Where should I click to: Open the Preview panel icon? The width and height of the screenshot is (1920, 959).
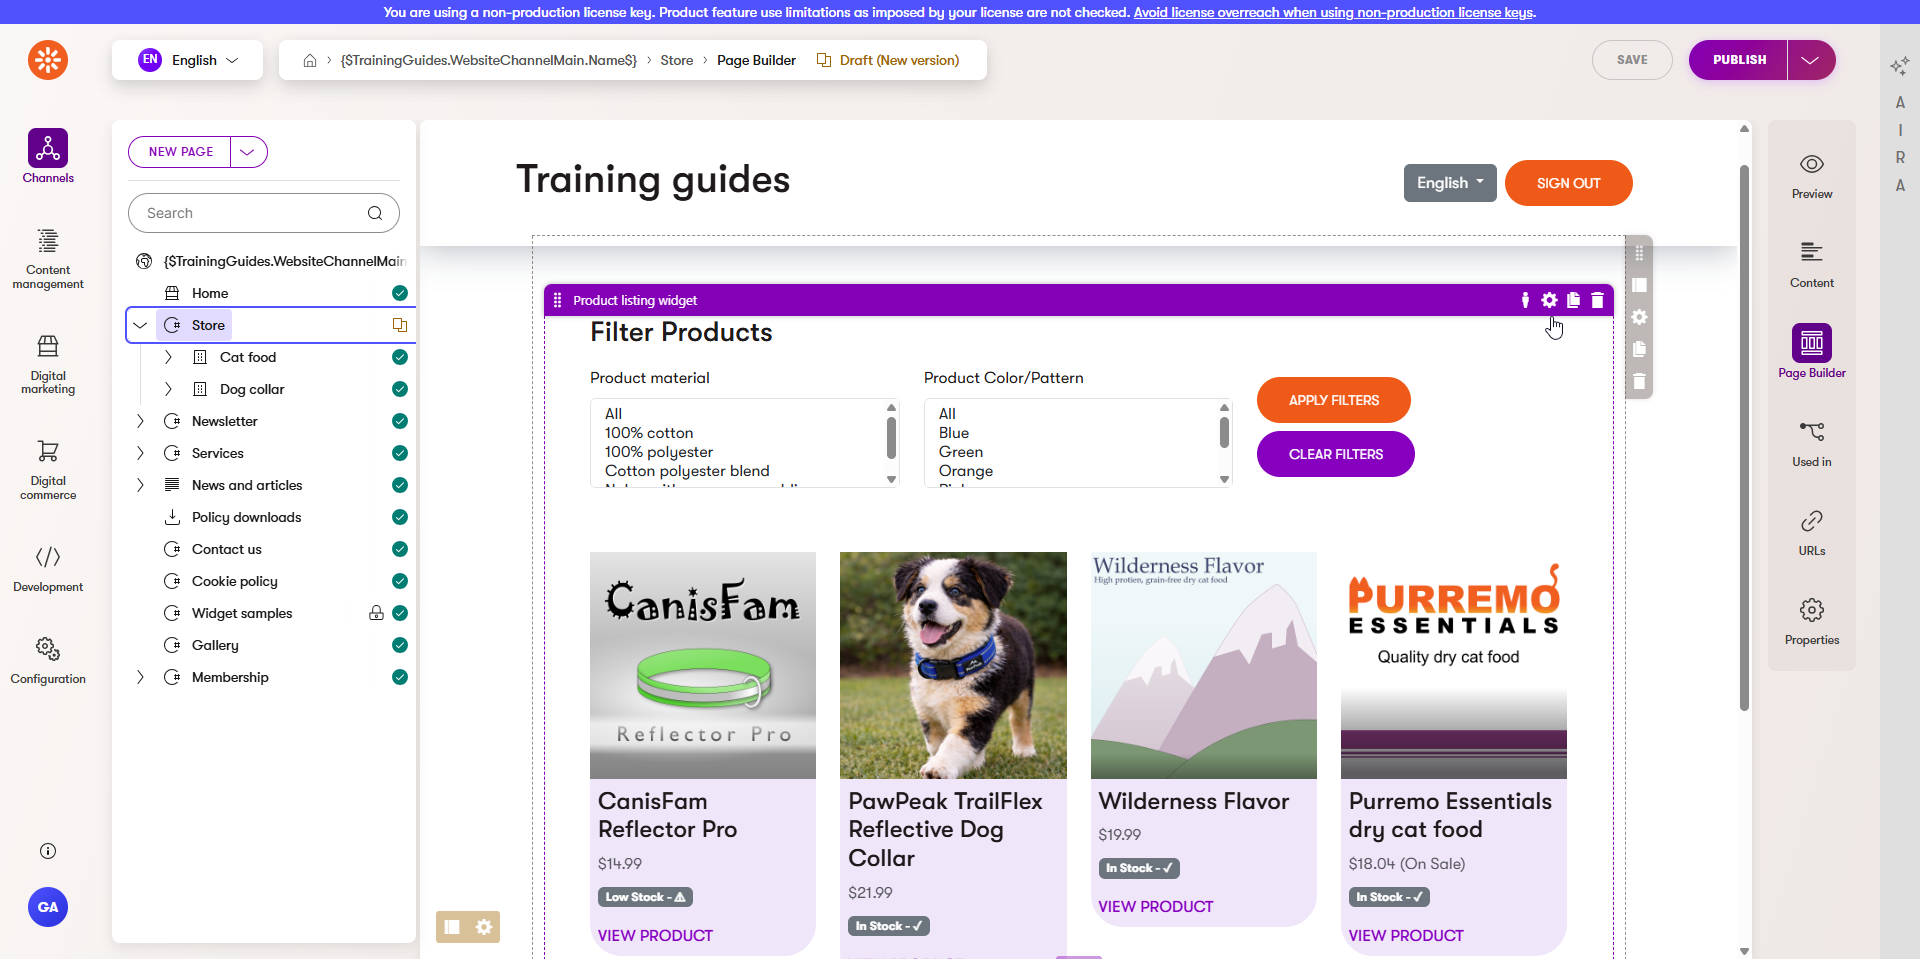[1812, 173]
